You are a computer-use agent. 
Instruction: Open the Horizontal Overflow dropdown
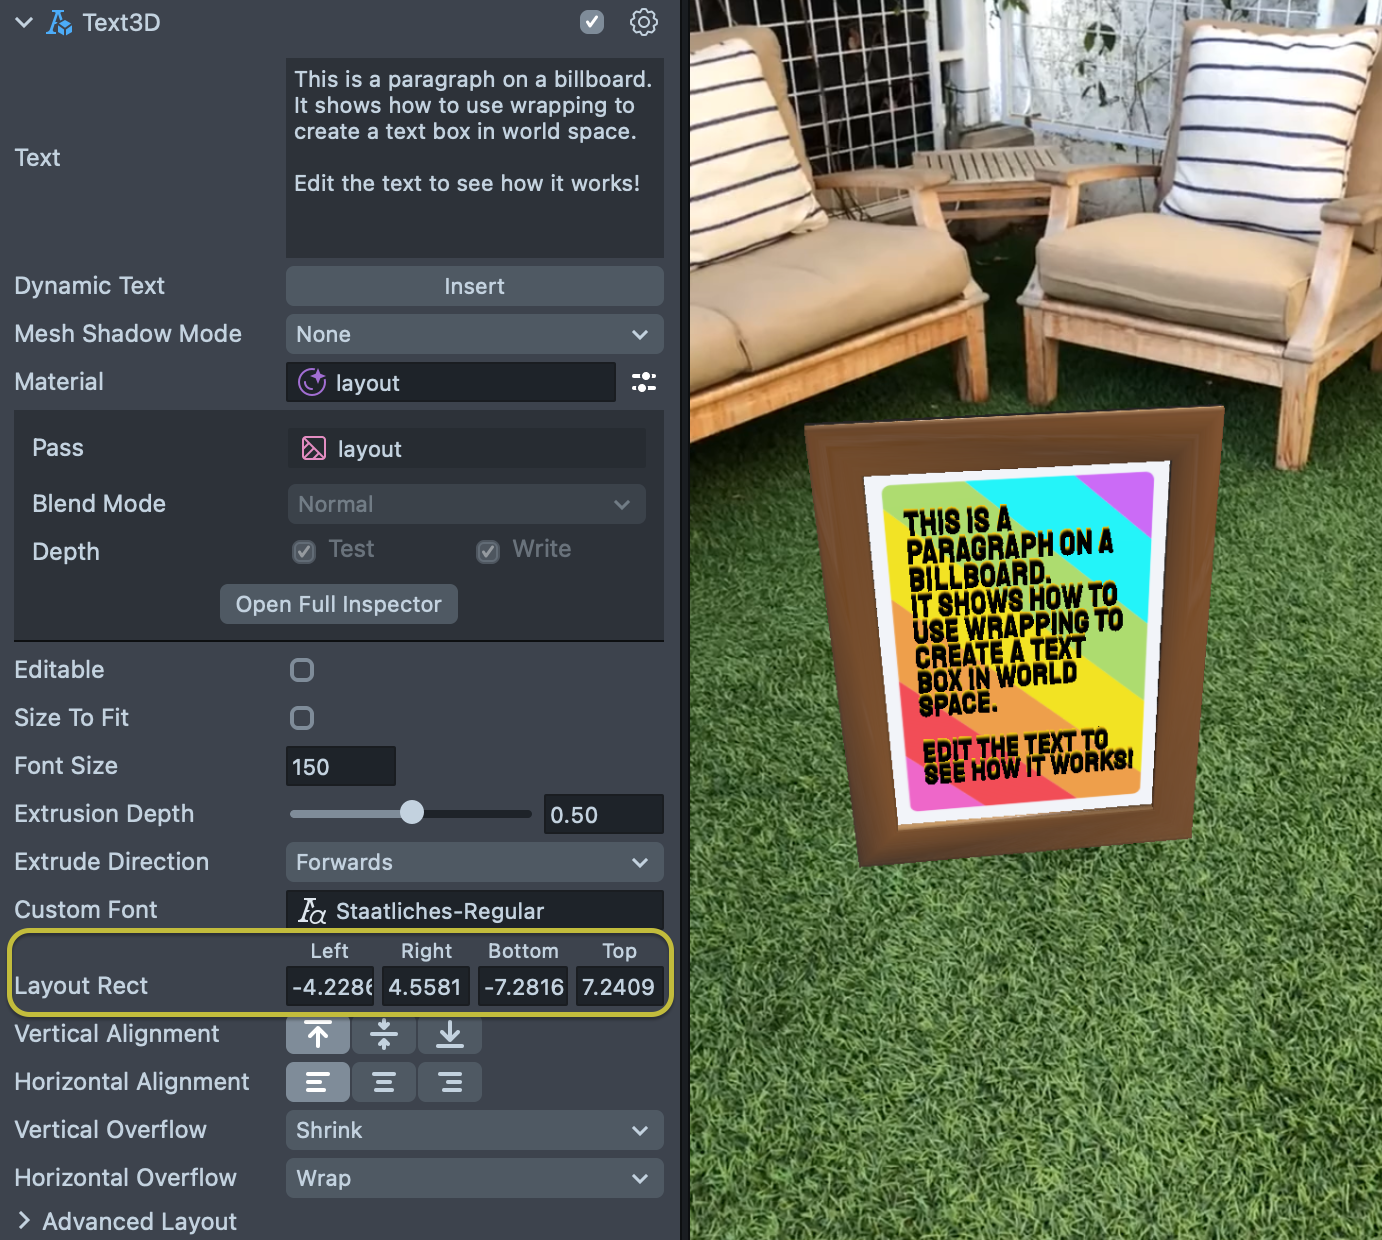474,1178
